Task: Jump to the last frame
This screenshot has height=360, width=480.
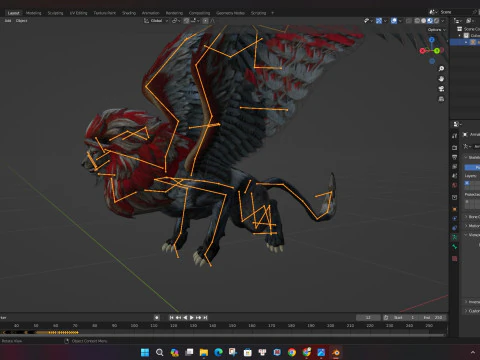Action: [x=205, y=318]
